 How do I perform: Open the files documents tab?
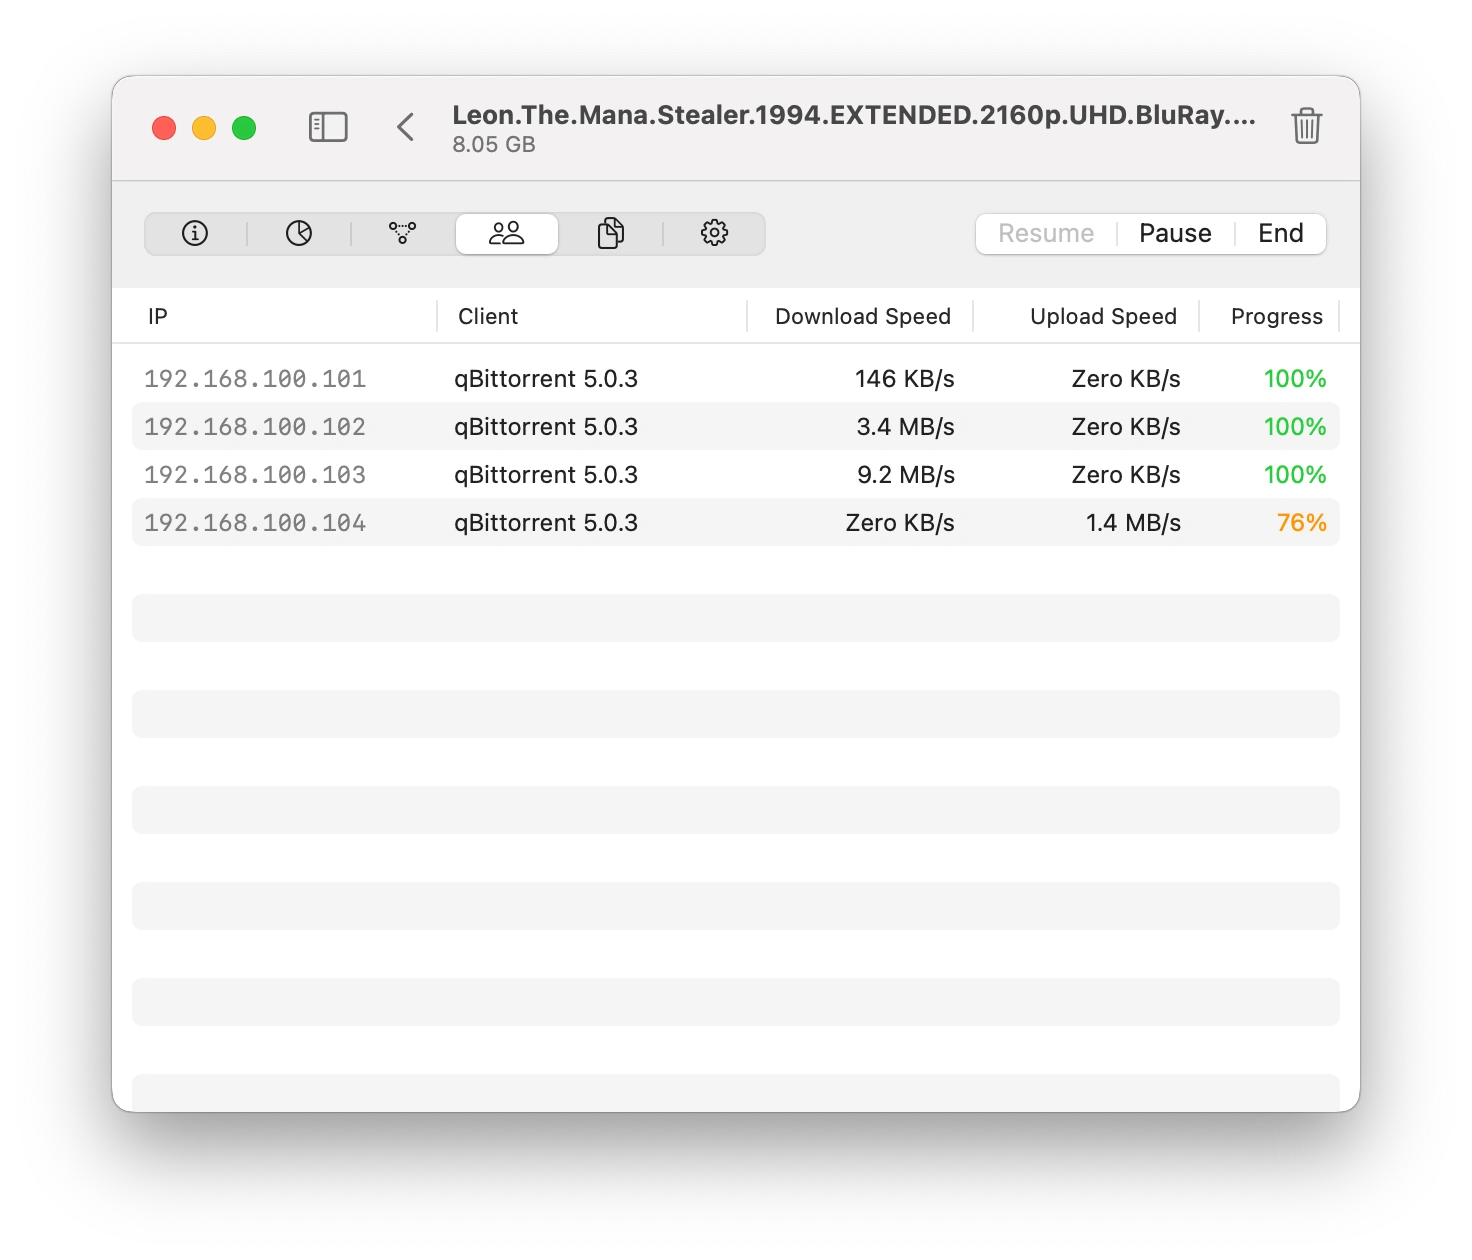(x=611, y=234)
